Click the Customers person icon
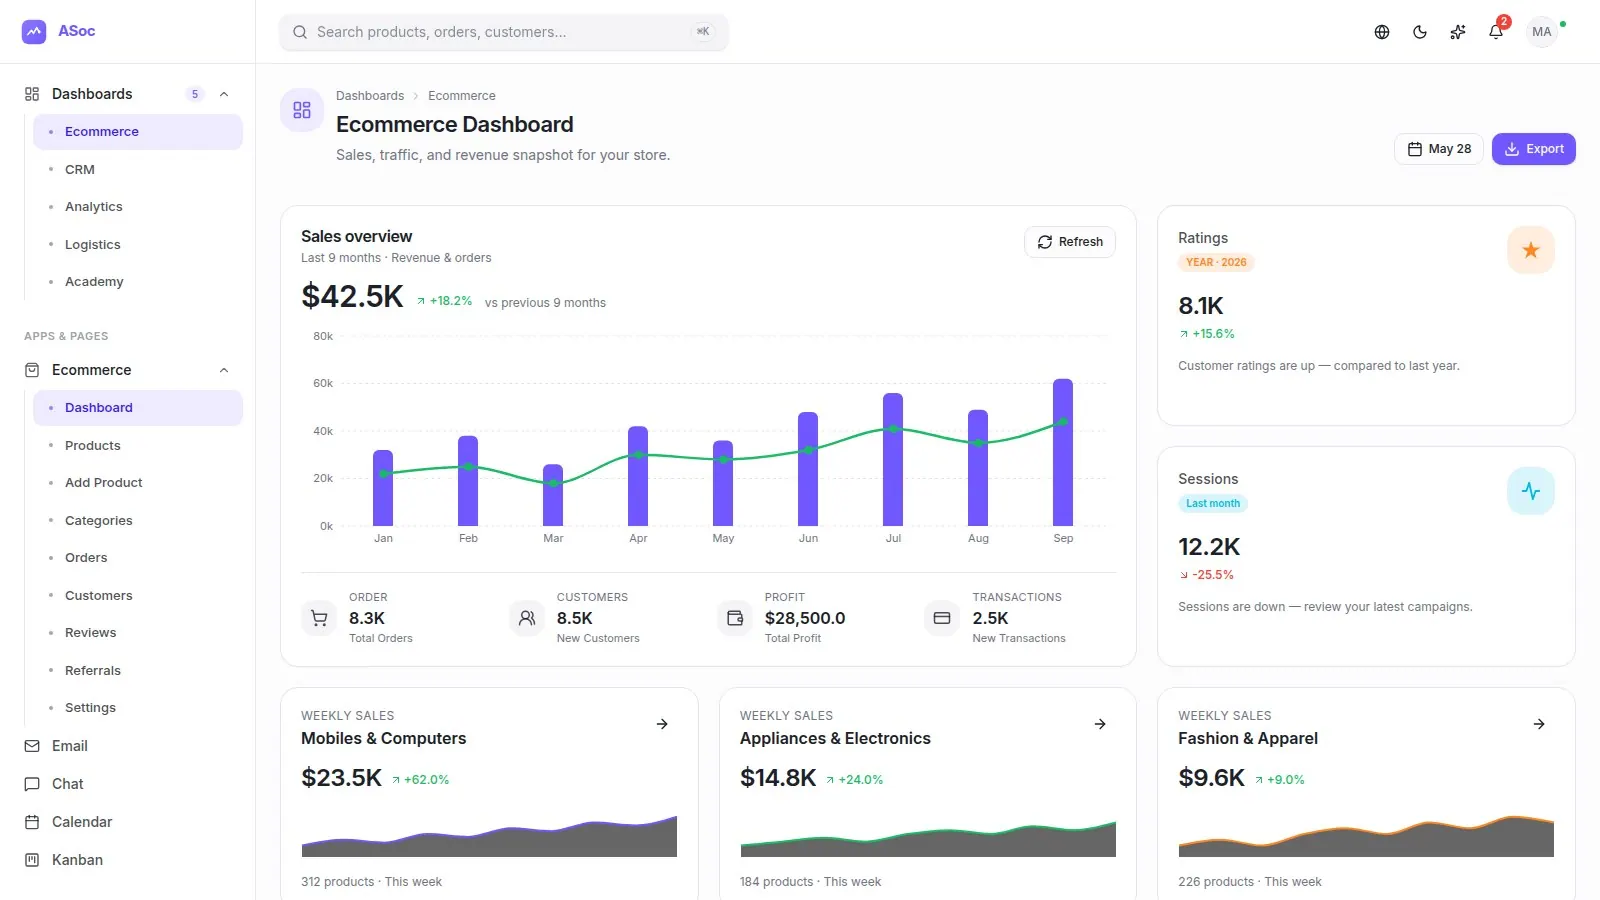1600x900 pixels. pyautogui.click(x=527, y=618)
